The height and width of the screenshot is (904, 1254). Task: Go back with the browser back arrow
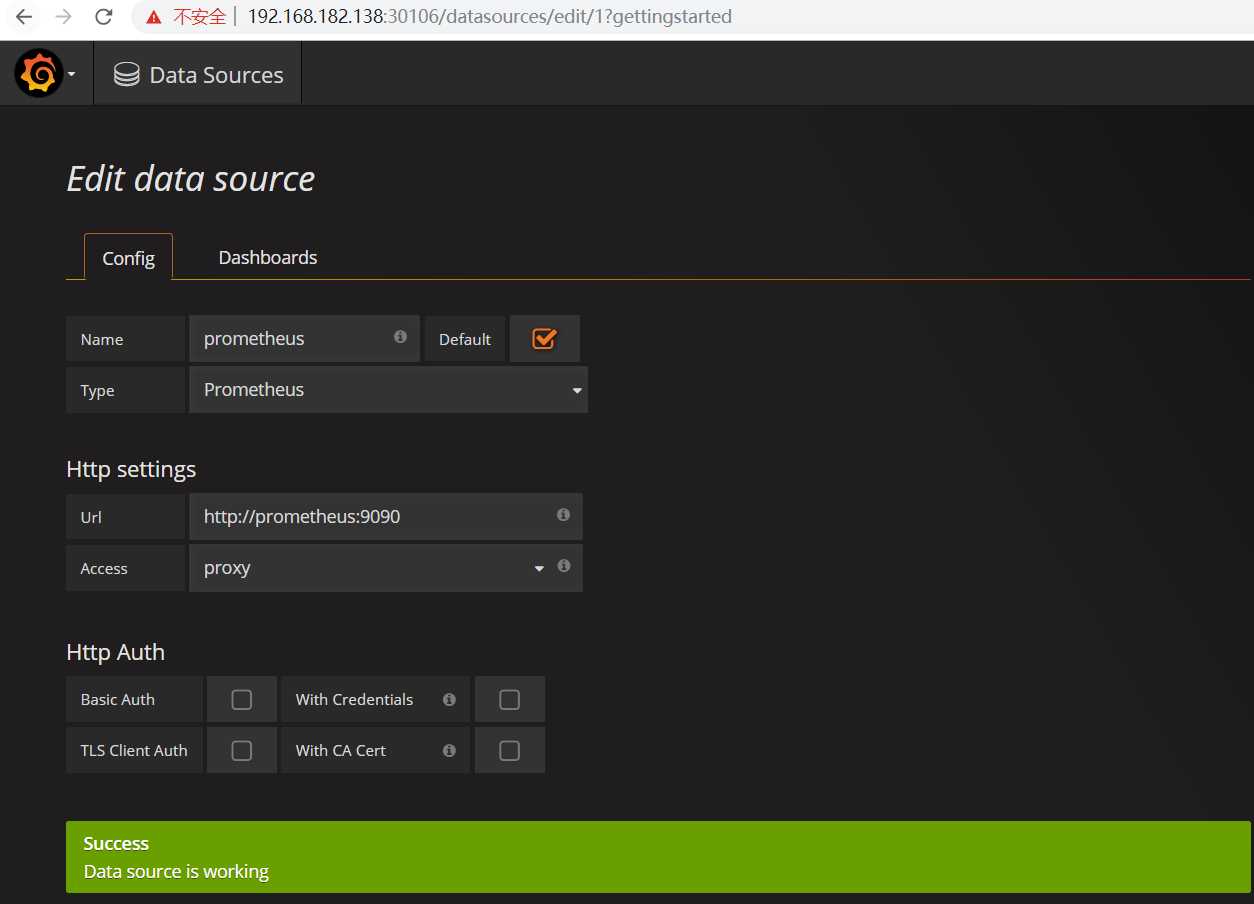tap(24, 17)
